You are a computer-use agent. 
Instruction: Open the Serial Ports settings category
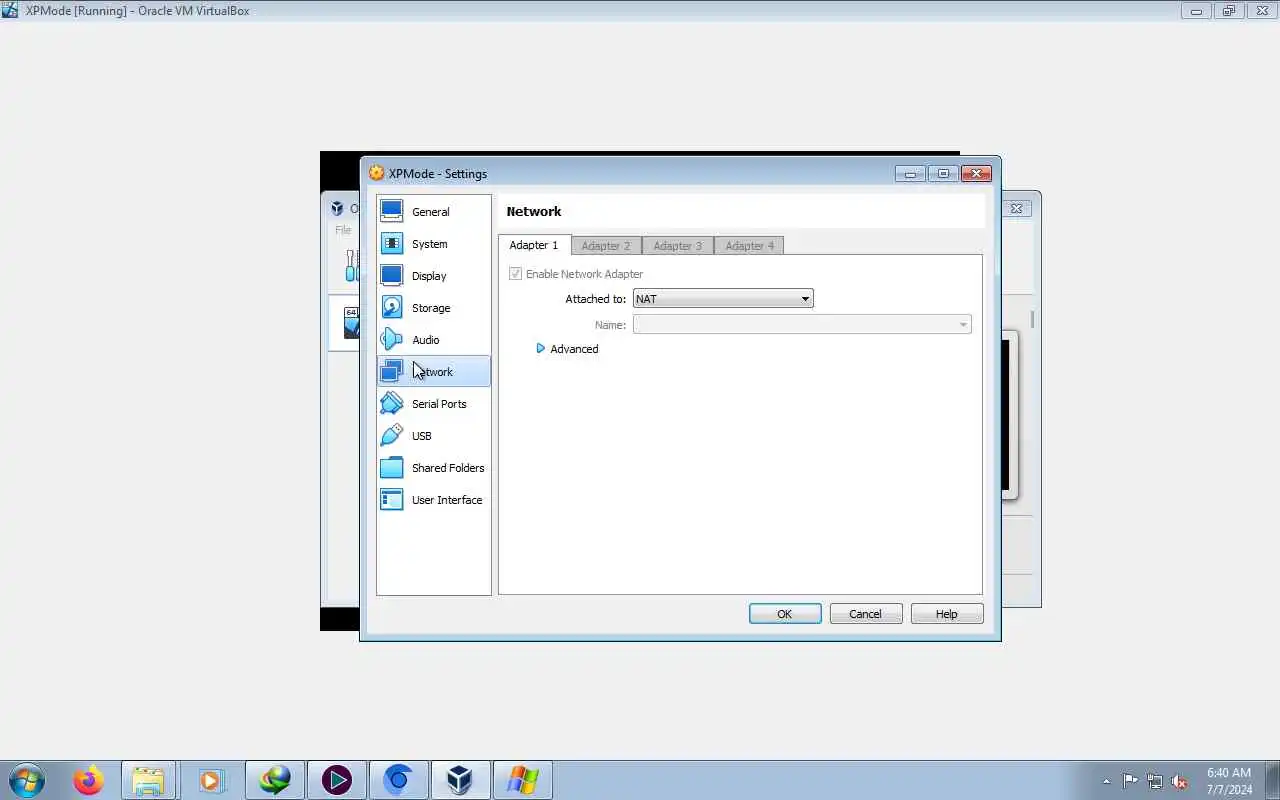(433, 404)
